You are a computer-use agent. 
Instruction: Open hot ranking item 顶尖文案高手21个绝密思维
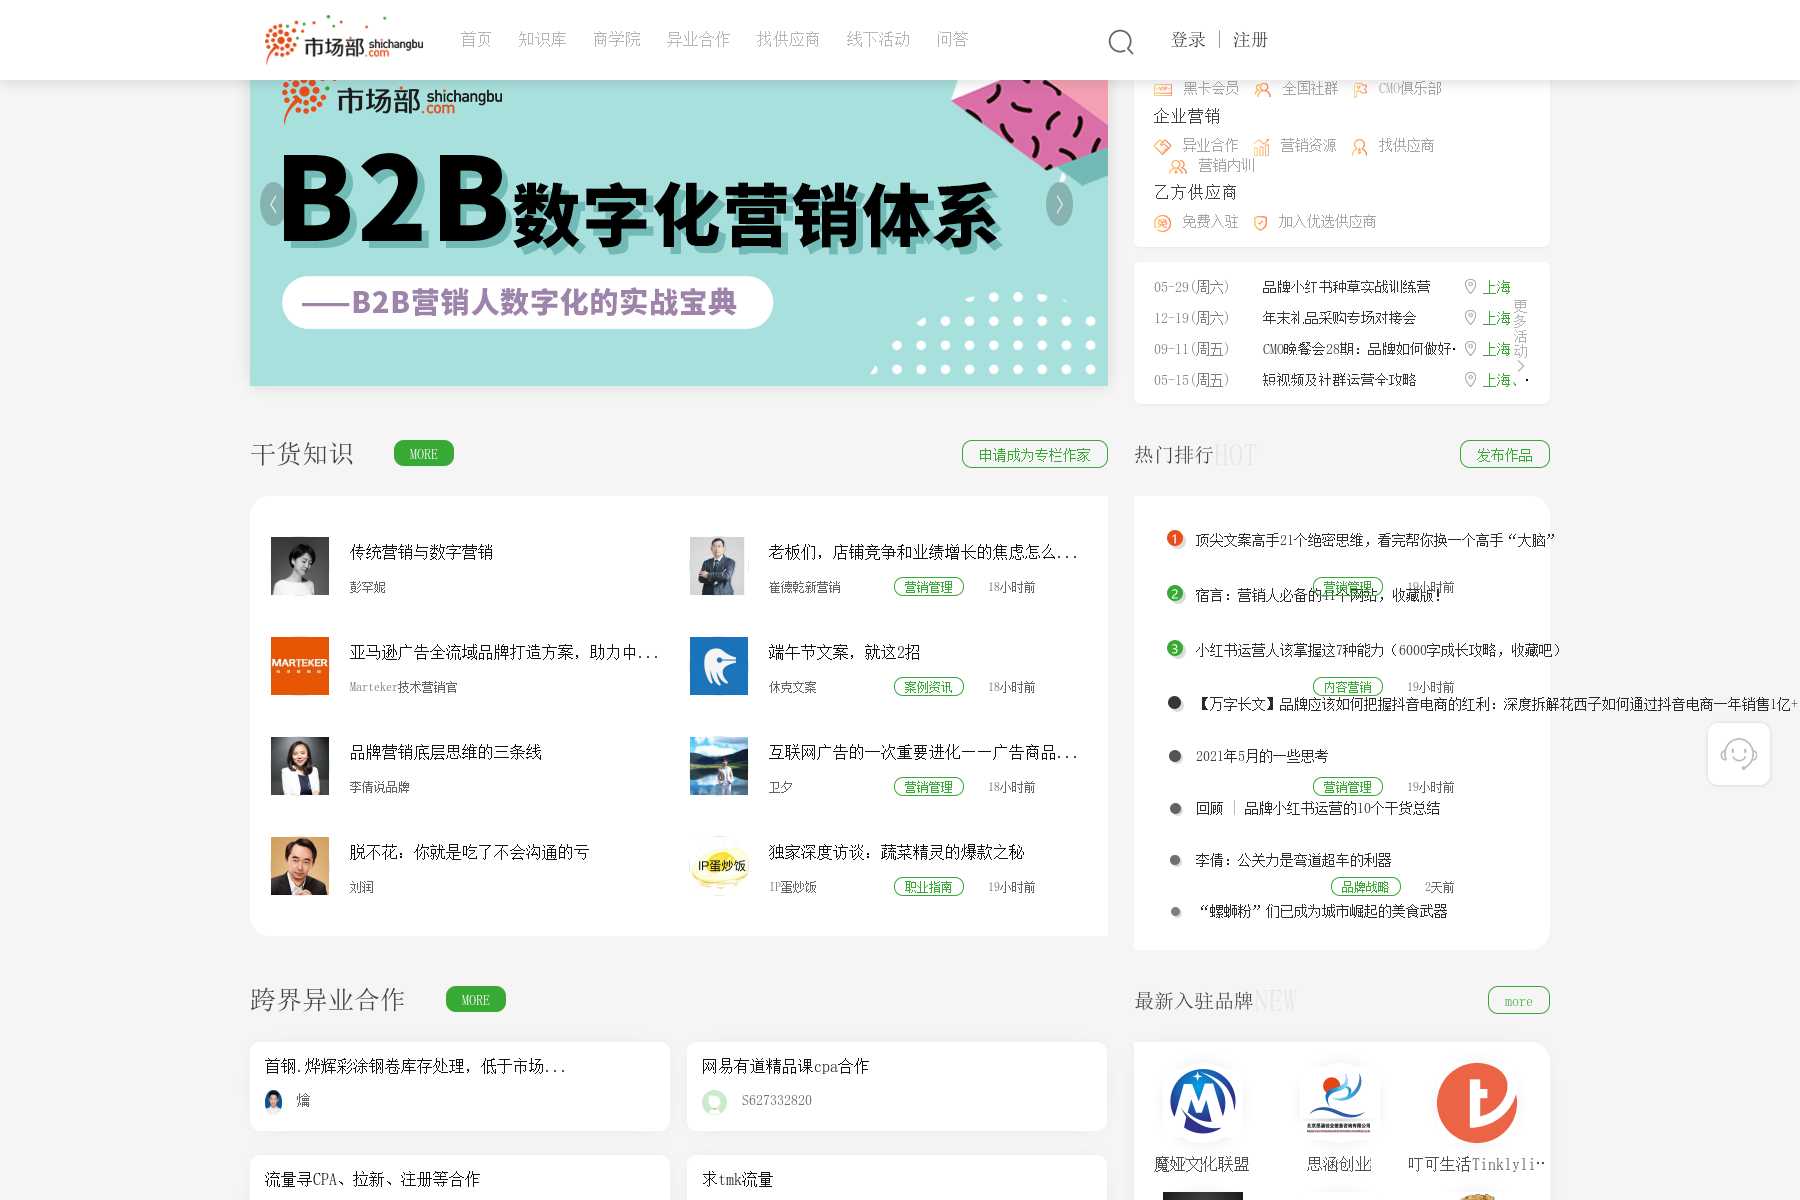pyautogui.click(x=1375, y=540)
